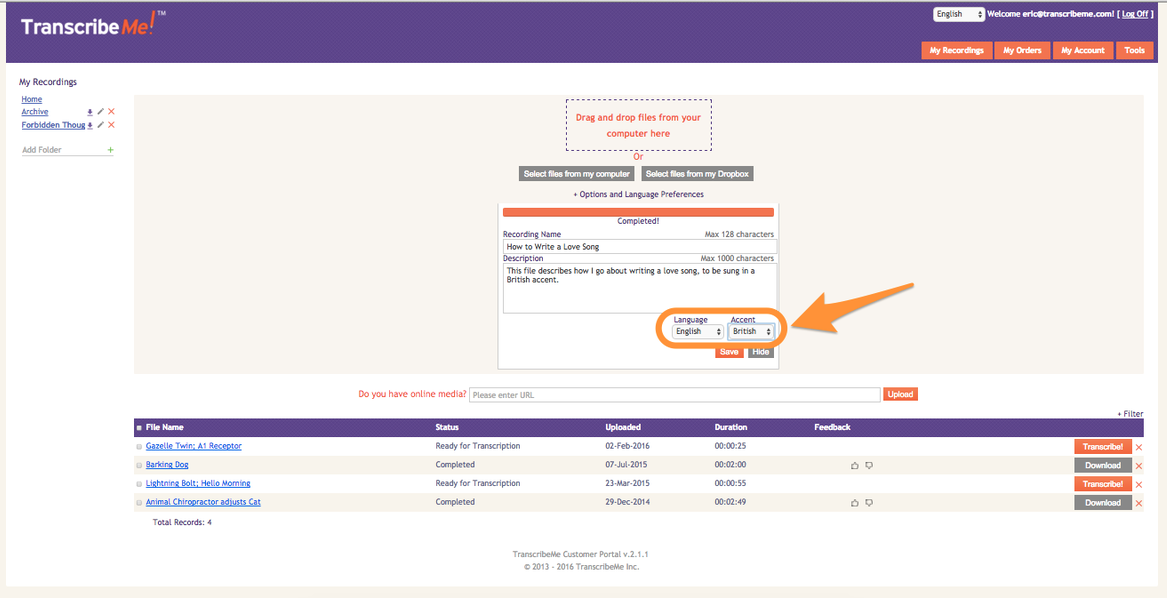
Task: Download the Archive folder
Action: (90, 112)
